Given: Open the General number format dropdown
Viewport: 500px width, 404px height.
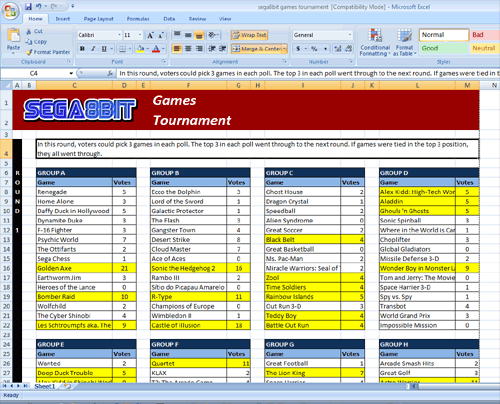Looking at the screenshot, I should pos(350,35).
